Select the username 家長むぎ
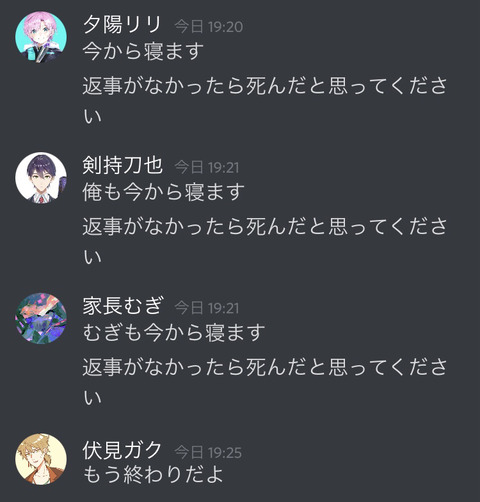The width and height of the screenshot is (480, 502). tap(123, 306)
